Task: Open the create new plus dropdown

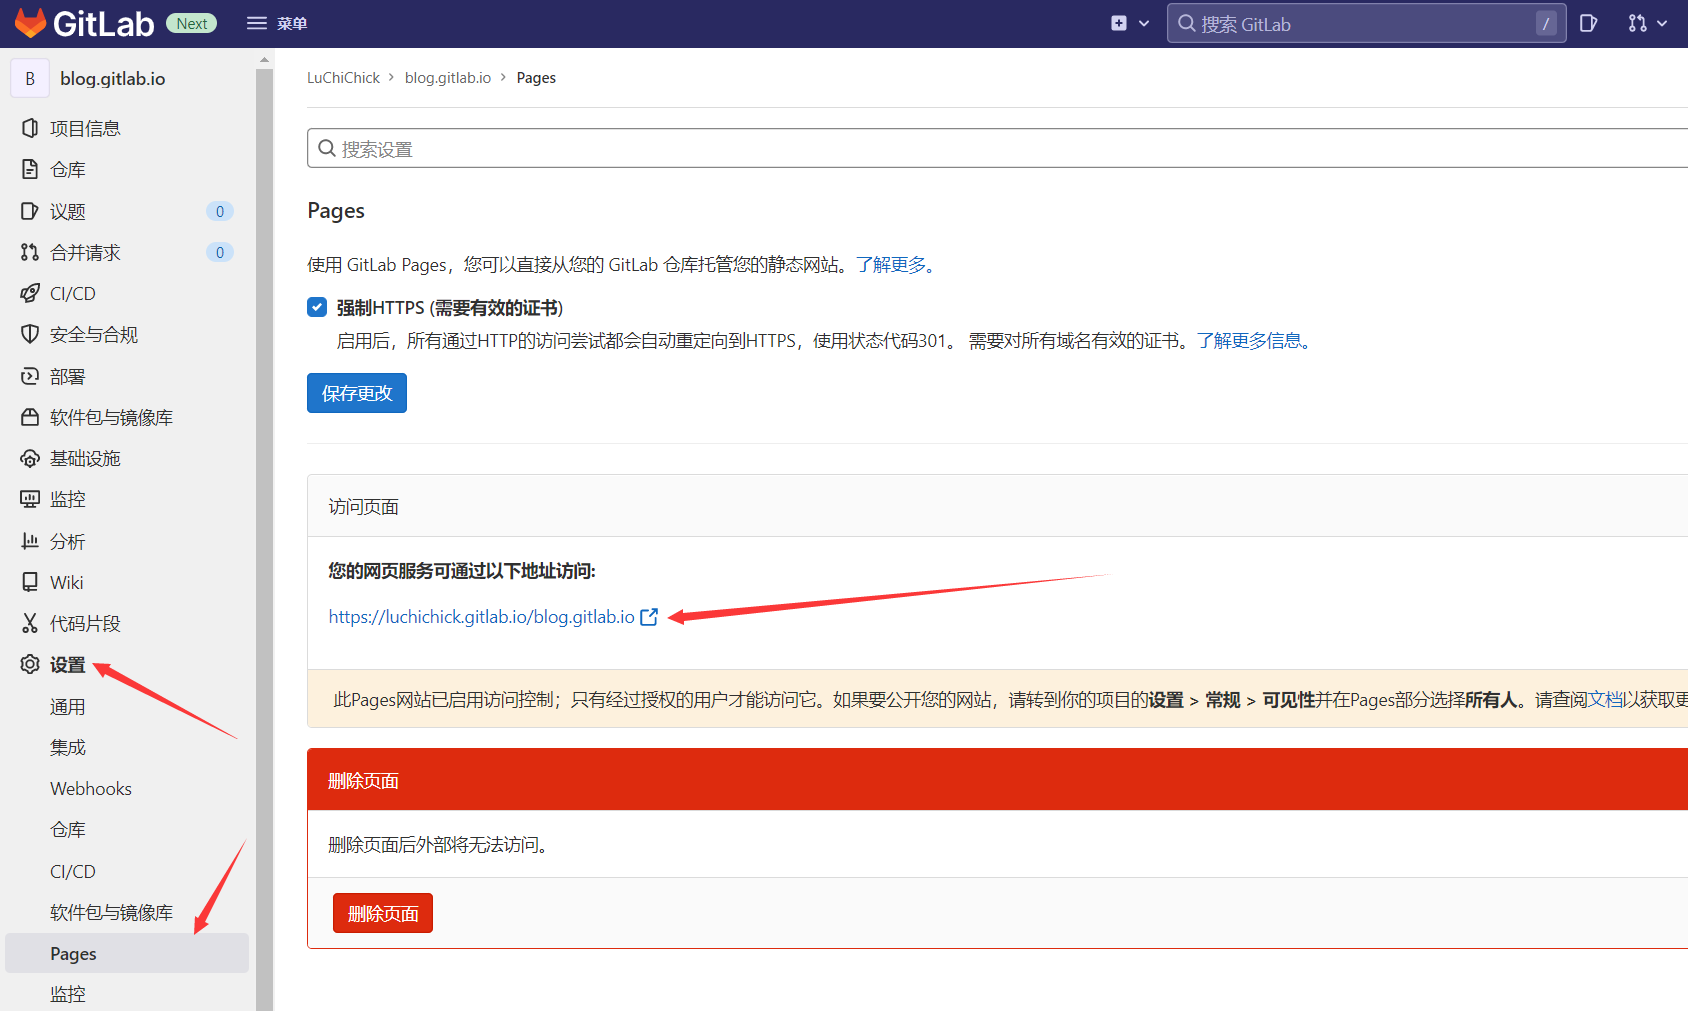Action: click(1130, 23)
